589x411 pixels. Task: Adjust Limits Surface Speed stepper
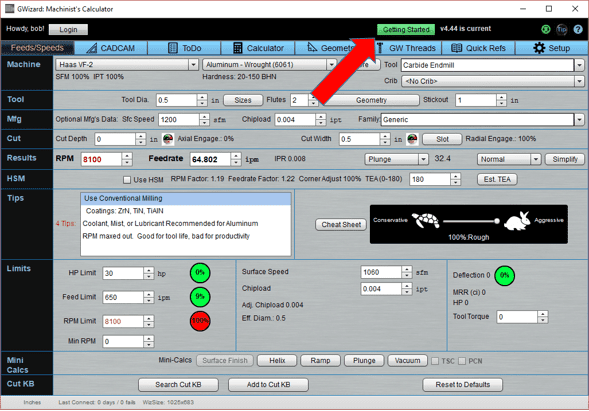tap(406, 272)
